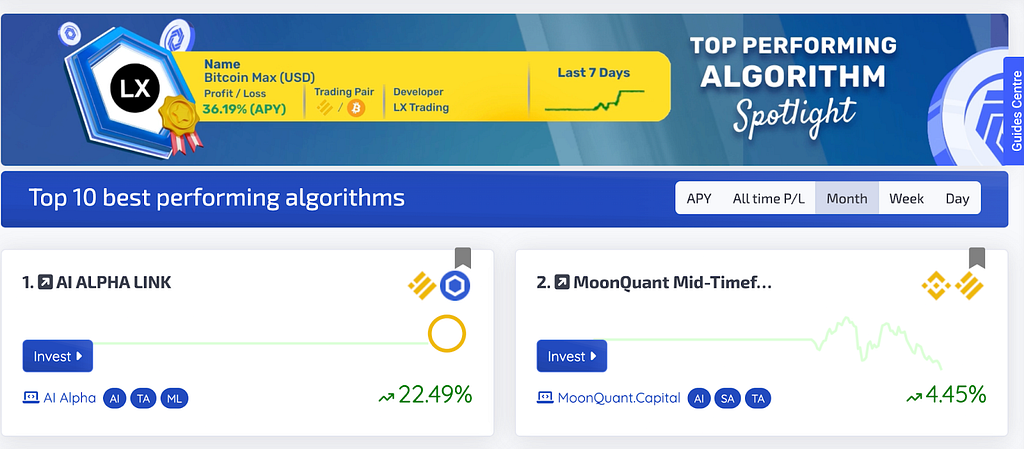The image size is (1024, 449).
Task: Open MoonQuant external link arrow icon
Action: pyautogui.click(x=562, y=283)
